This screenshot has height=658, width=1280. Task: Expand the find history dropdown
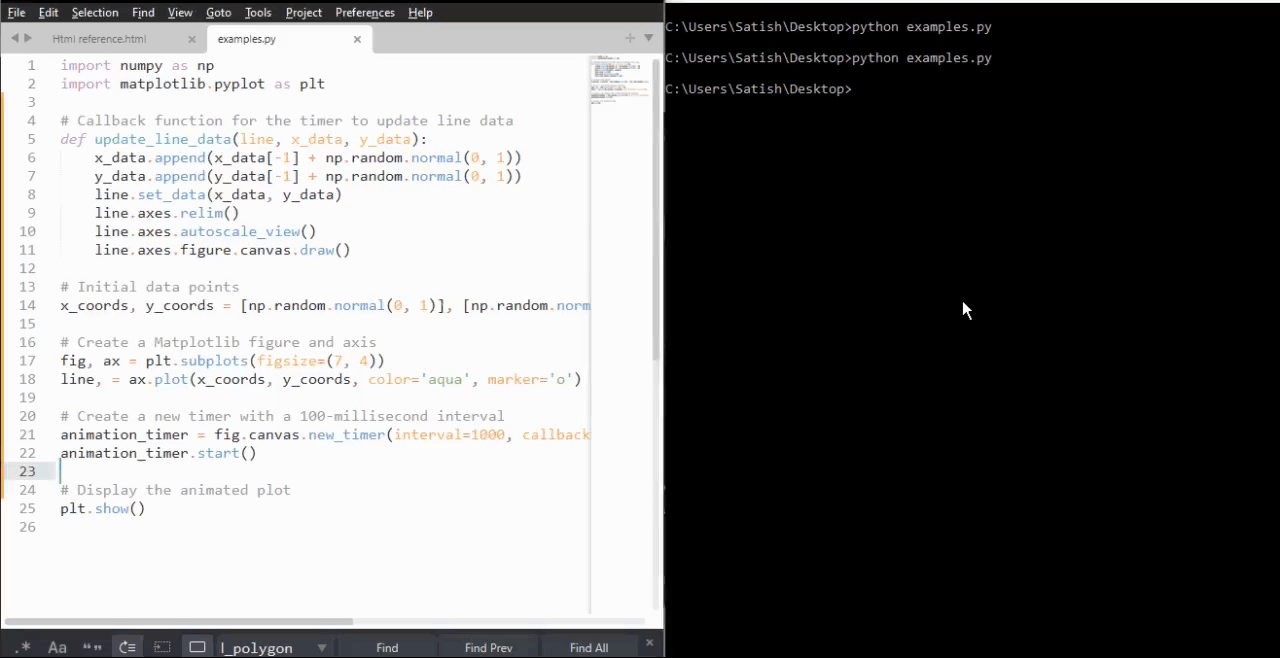322,648
